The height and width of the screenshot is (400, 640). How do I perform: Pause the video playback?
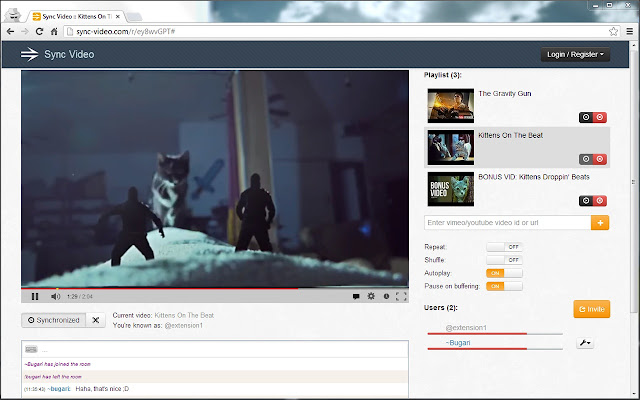(x=35, y=297)
